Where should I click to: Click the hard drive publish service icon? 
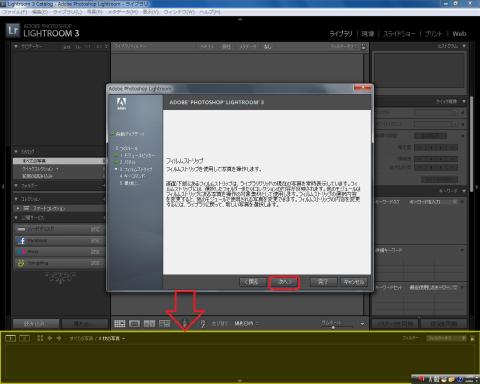click(21, 229)
